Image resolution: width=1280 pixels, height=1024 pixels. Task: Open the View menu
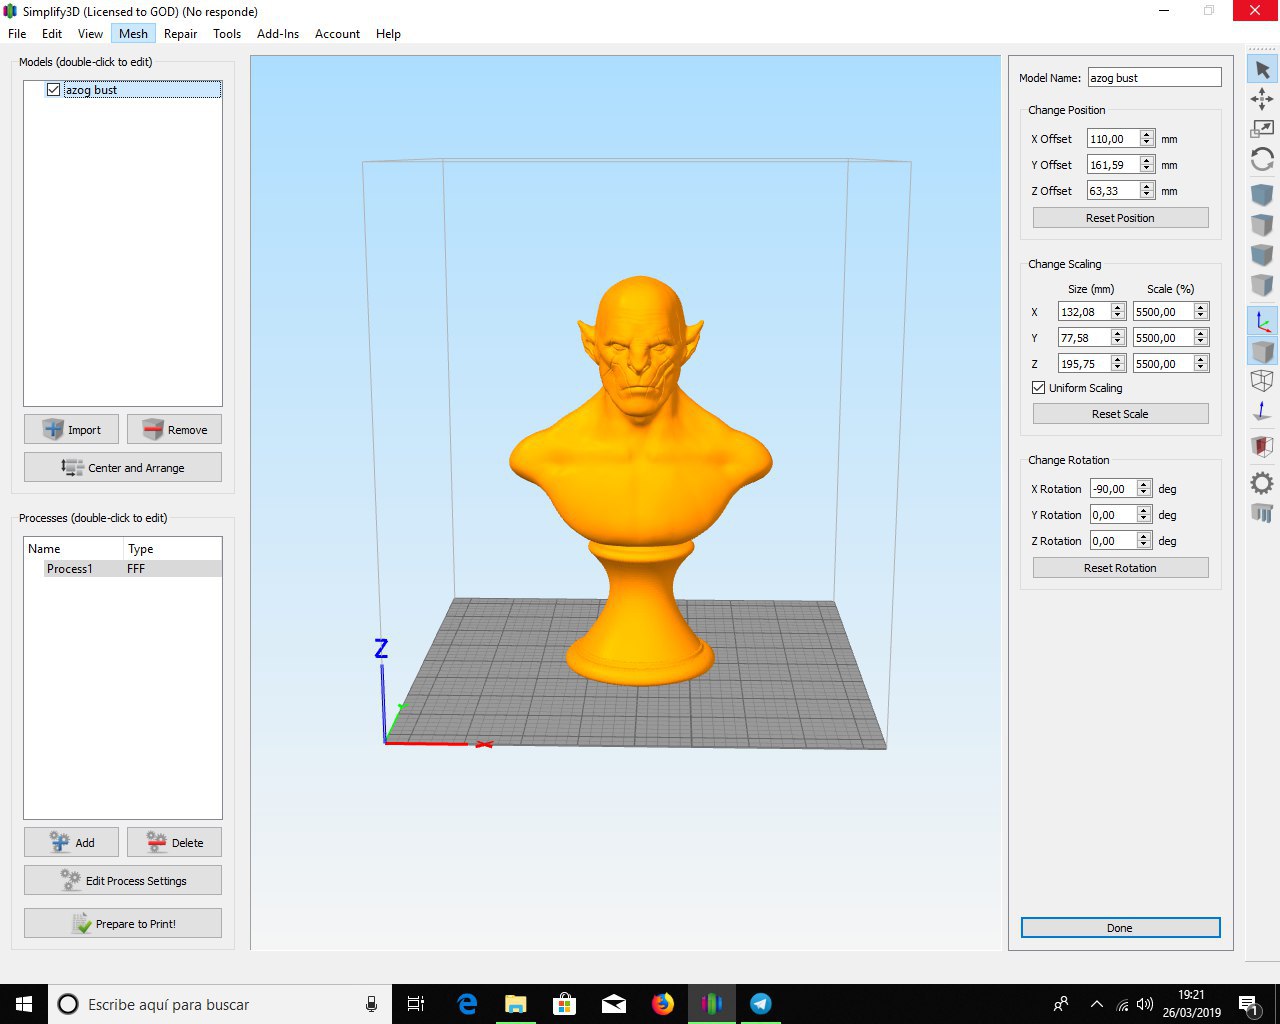(x=90, y=34)
